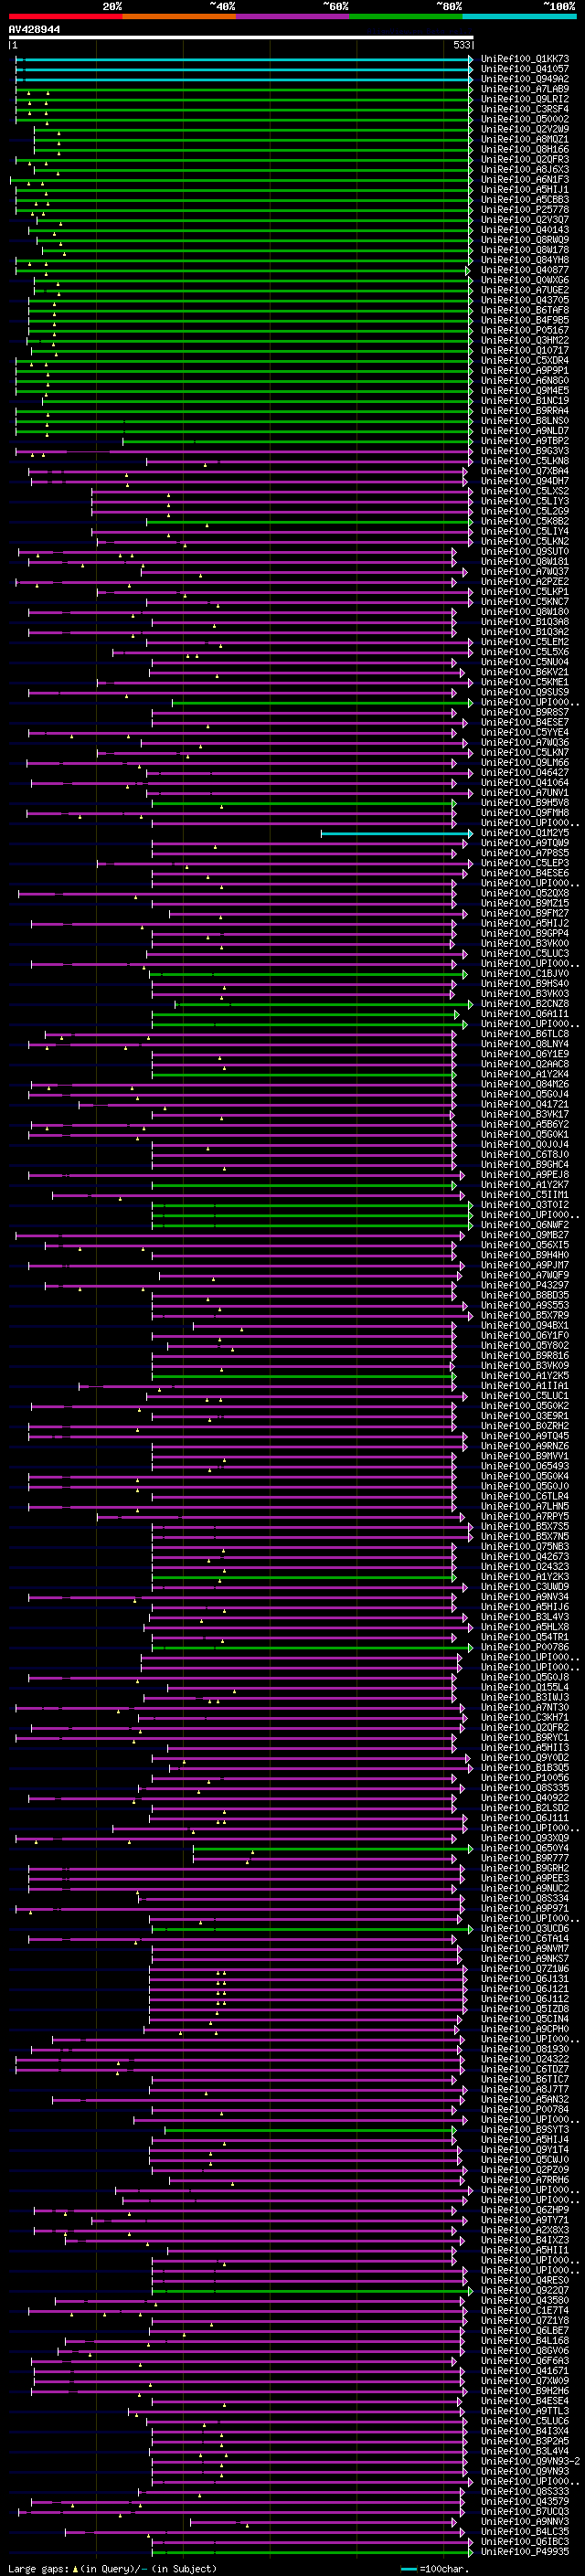The width and height of the screenshot is (585, 2576).
Task: Click the purple ~60% identity legend segment
Action: pos(293,16)
